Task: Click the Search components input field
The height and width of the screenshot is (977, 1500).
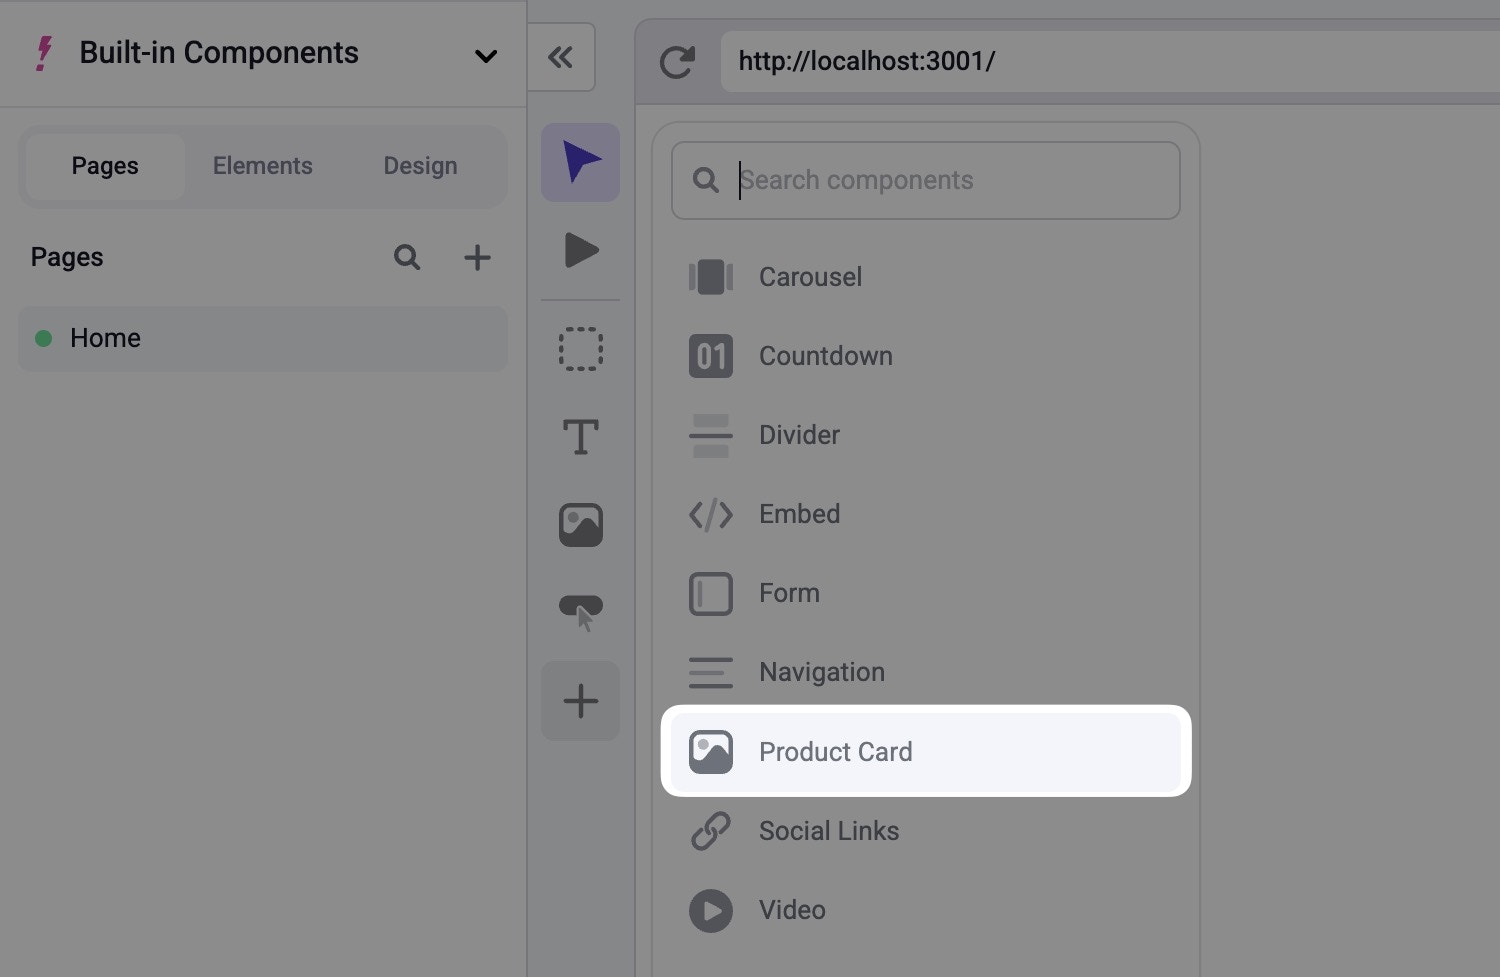Action: 925,180
